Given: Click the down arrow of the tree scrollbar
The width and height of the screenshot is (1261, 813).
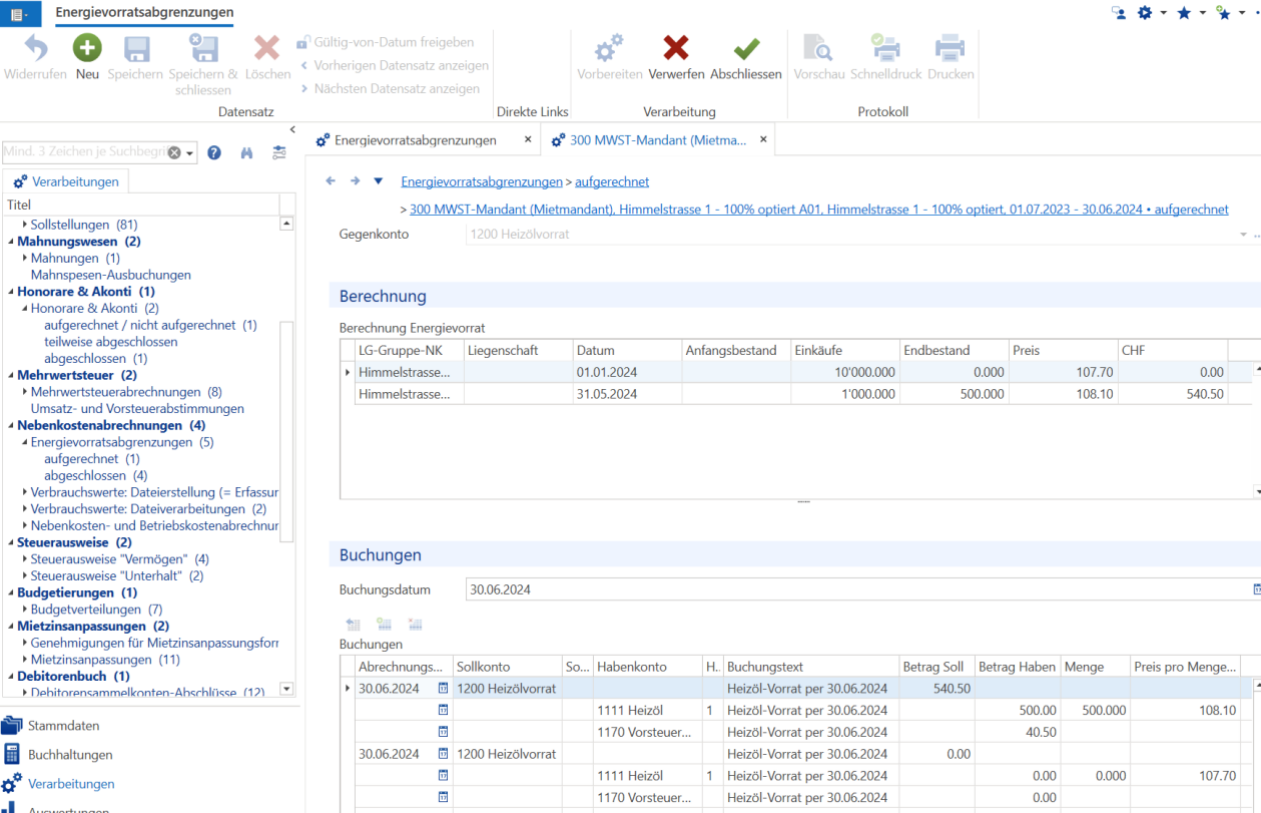Looking at the screenshot, I should 287,689.
